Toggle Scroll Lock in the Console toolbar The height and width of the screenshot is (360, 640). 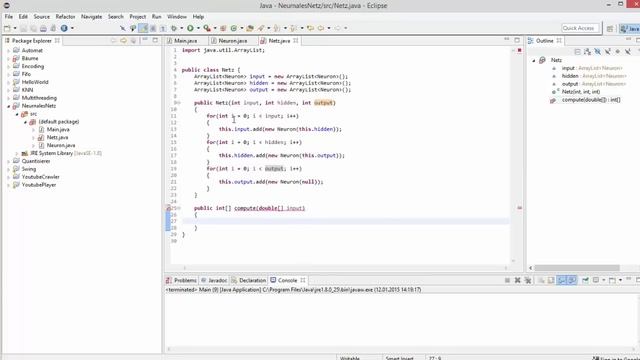point(551,280)
